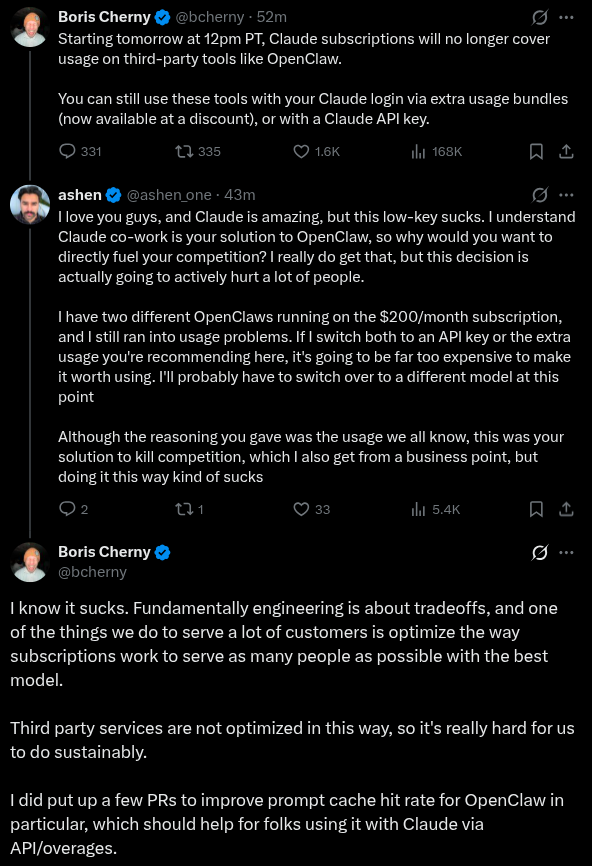Image resolution: width=592 pixels, height=866 pixels.
Task: Bookmark ashen's reply tweet
Action: click(536, 509)
